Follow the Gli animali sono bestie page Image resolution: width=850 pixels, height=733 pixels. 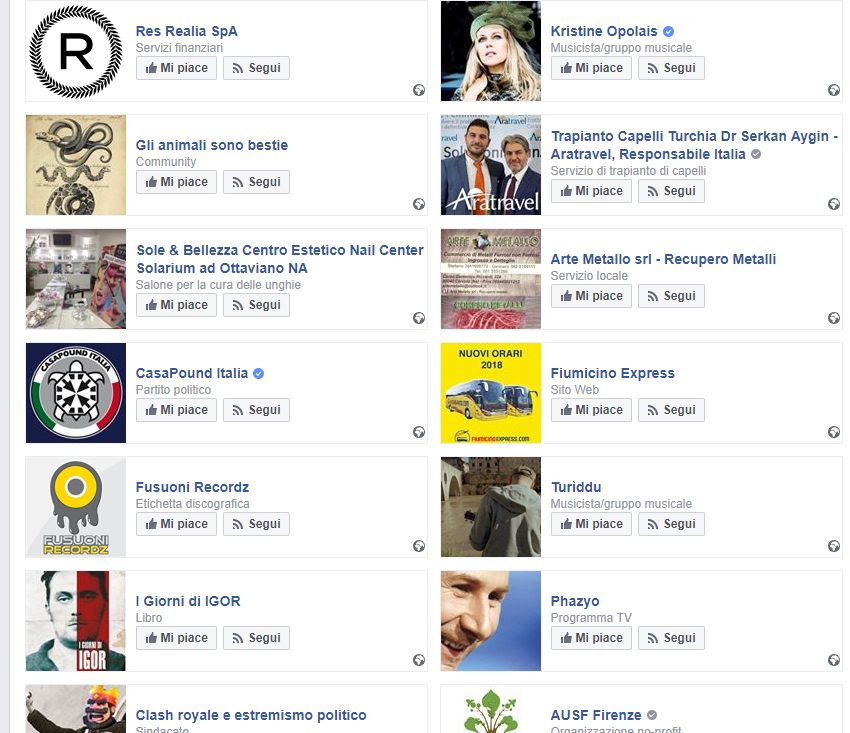tap(256, 182)
